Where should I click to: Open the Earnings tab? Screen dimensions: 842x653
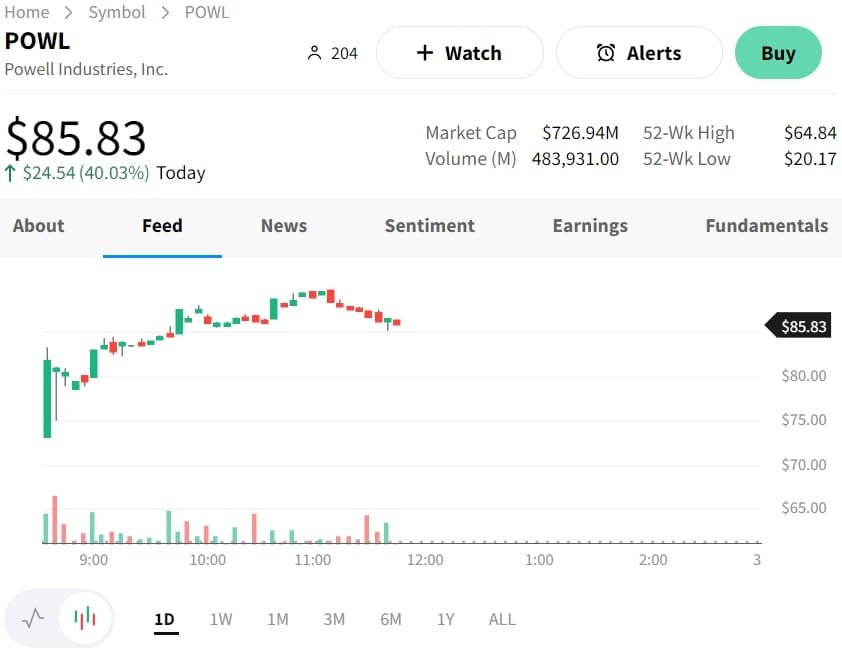coord(590,226)
